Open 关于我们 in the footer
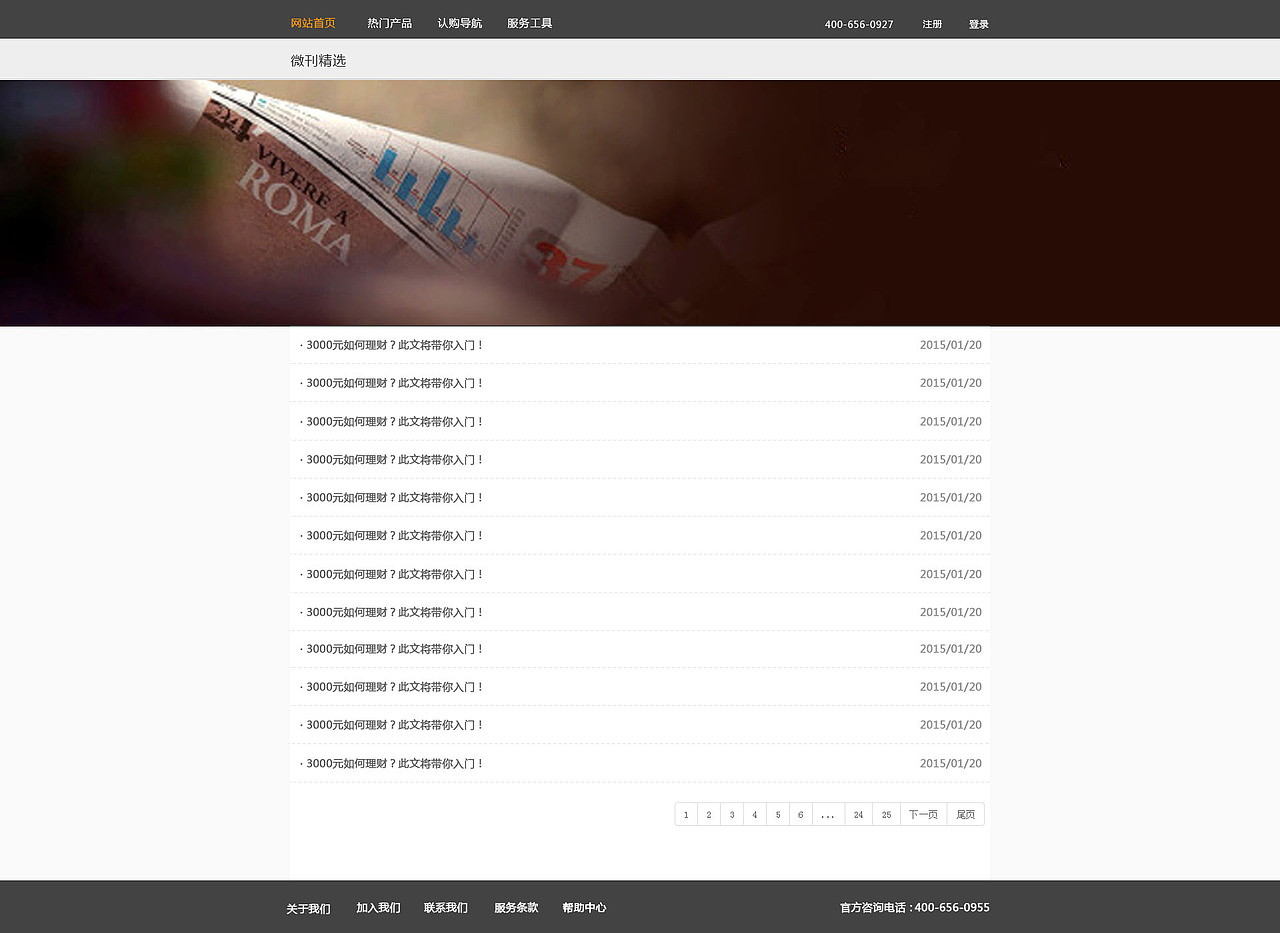This screenshot has height=933, width=1280. [x=308, y=909]
